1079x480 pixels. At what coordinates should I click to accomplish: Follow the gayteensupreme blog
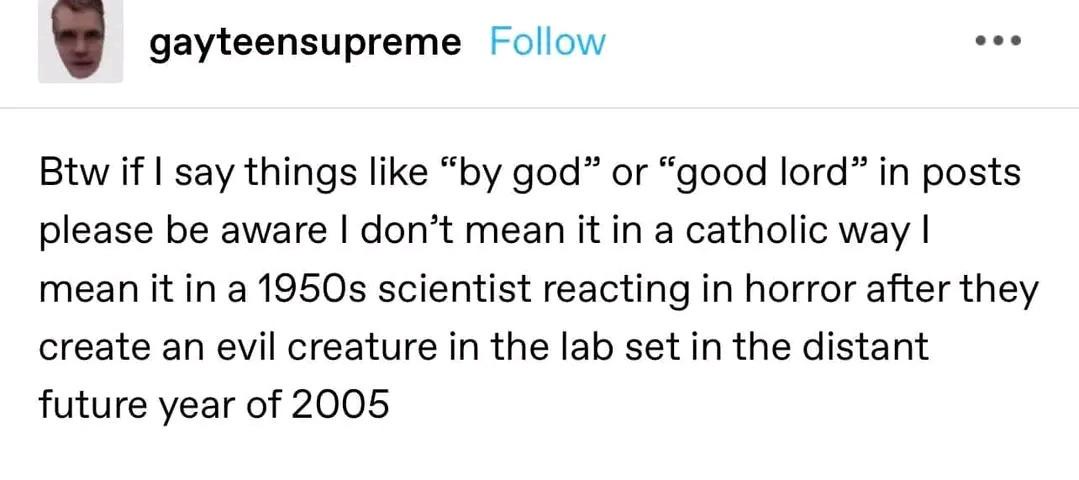coord(548,43)
